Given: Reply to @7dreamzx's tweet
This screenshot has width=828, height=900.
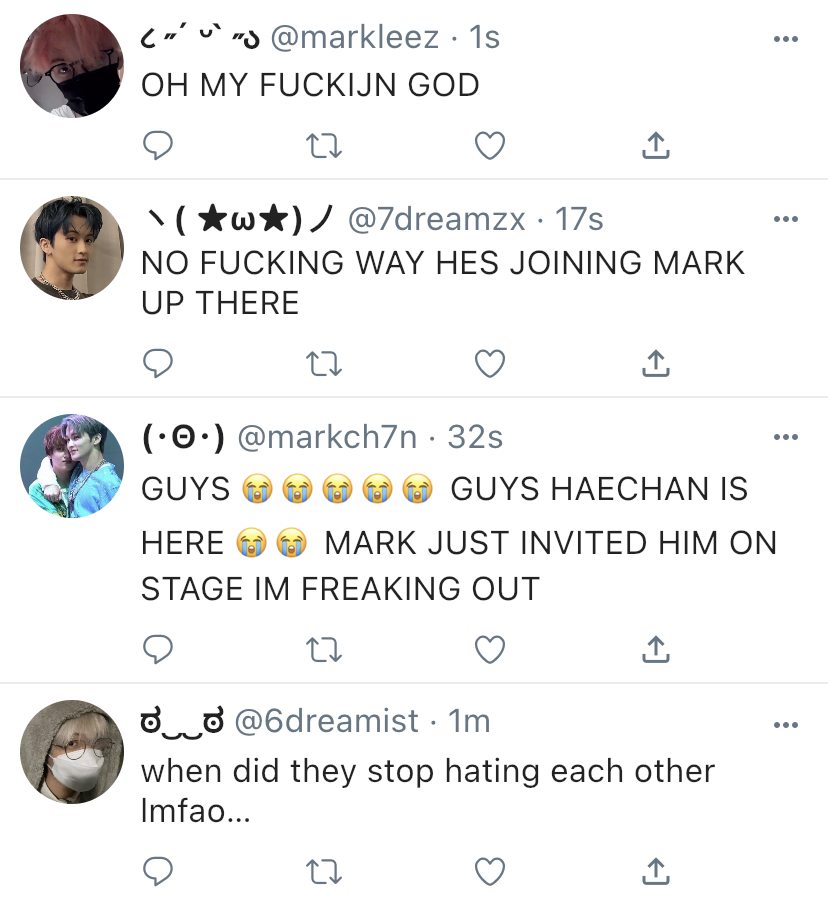Looking at the screenshot, I should coord(158,363).
